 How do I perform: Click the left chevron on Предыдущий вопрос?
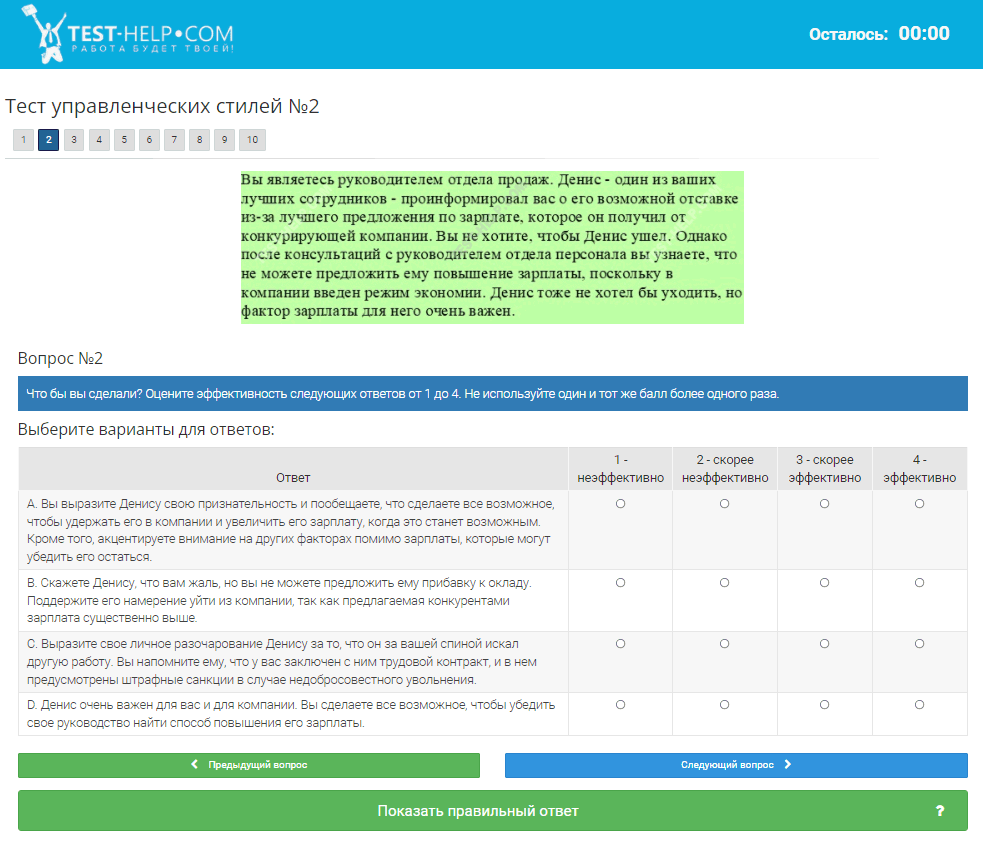point(194,764)
